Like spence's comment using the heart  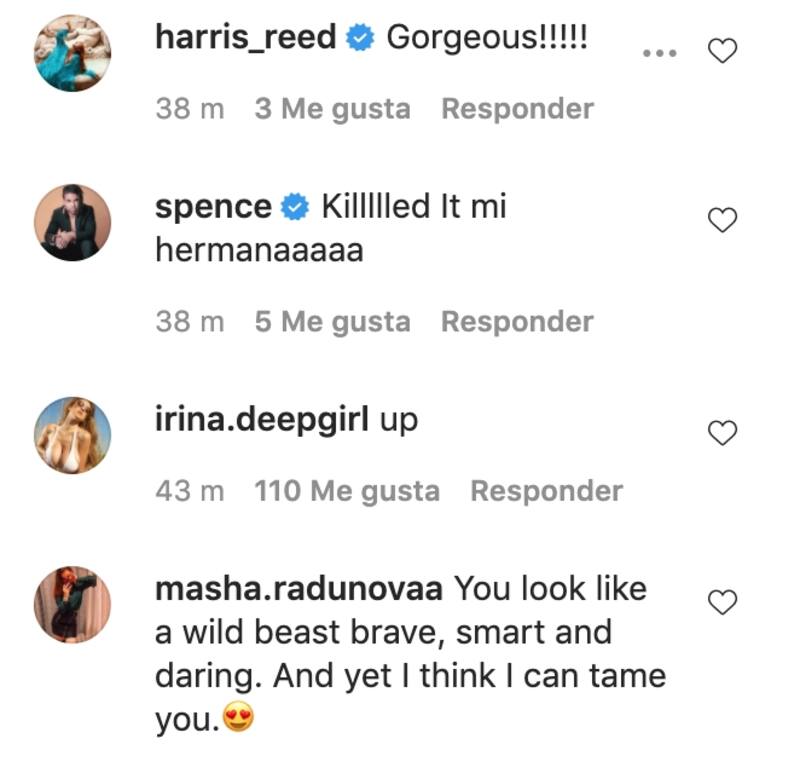(722, 219)
